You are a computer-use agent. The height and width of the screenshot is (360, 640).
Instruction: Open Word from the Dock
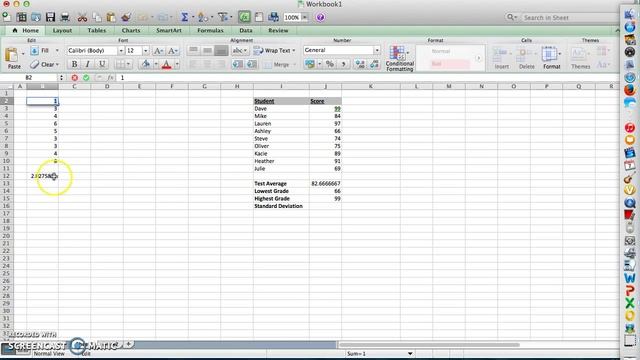pos(630,278)
